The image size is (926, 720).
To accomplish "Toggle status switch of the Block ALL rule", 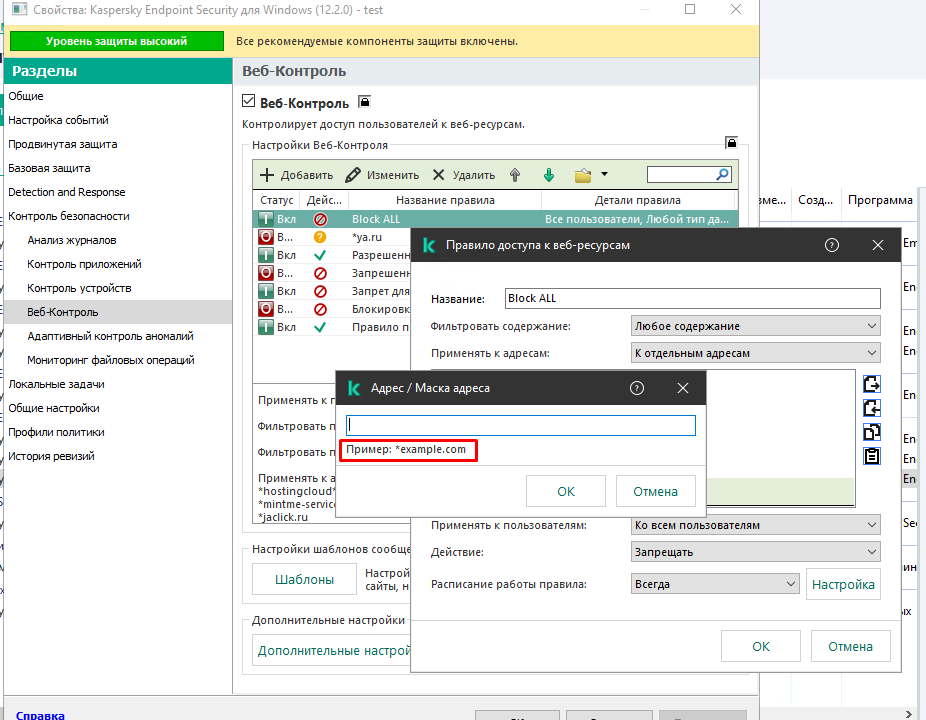I will tap(266, 218).
